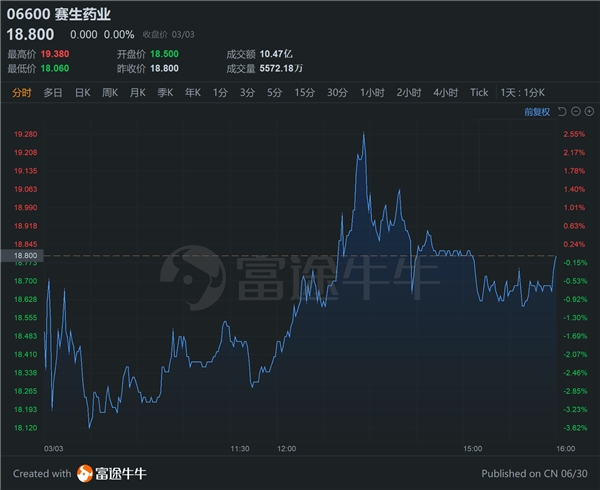Viewport: 600px width, 490px height.
Task: Click the 15:00 time axis label
Action: [x=473, y=449]
